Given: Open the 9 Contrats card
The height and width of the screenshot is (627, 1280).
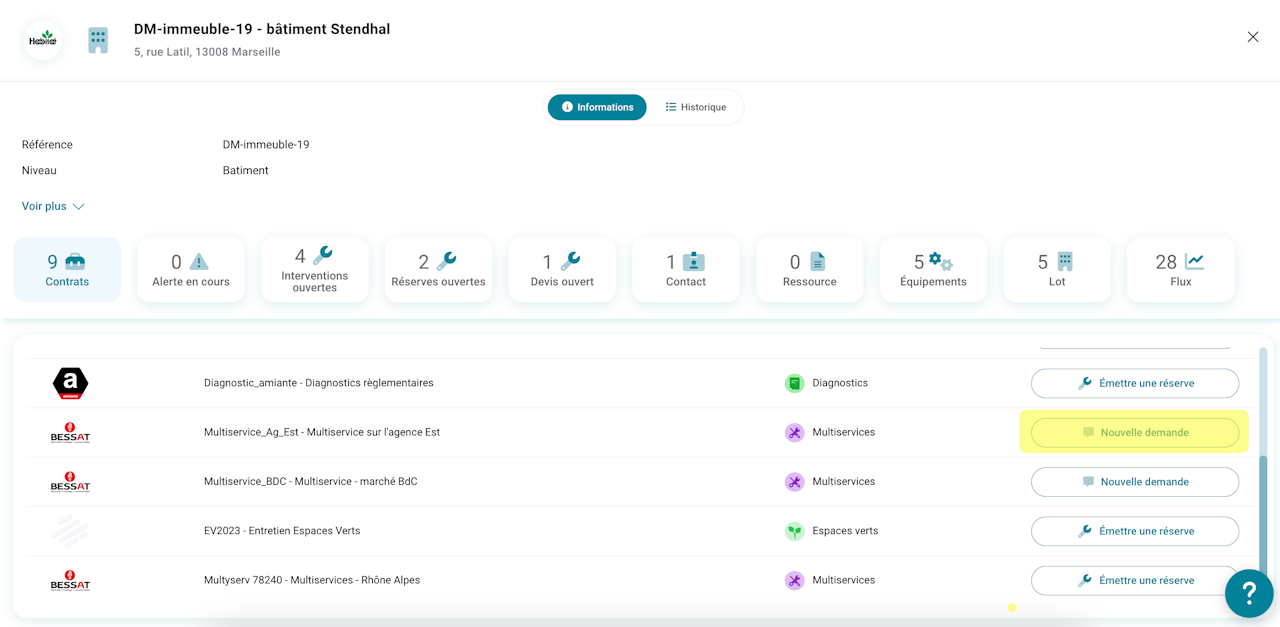Looking at the screenshot, I should coord(67,270).
